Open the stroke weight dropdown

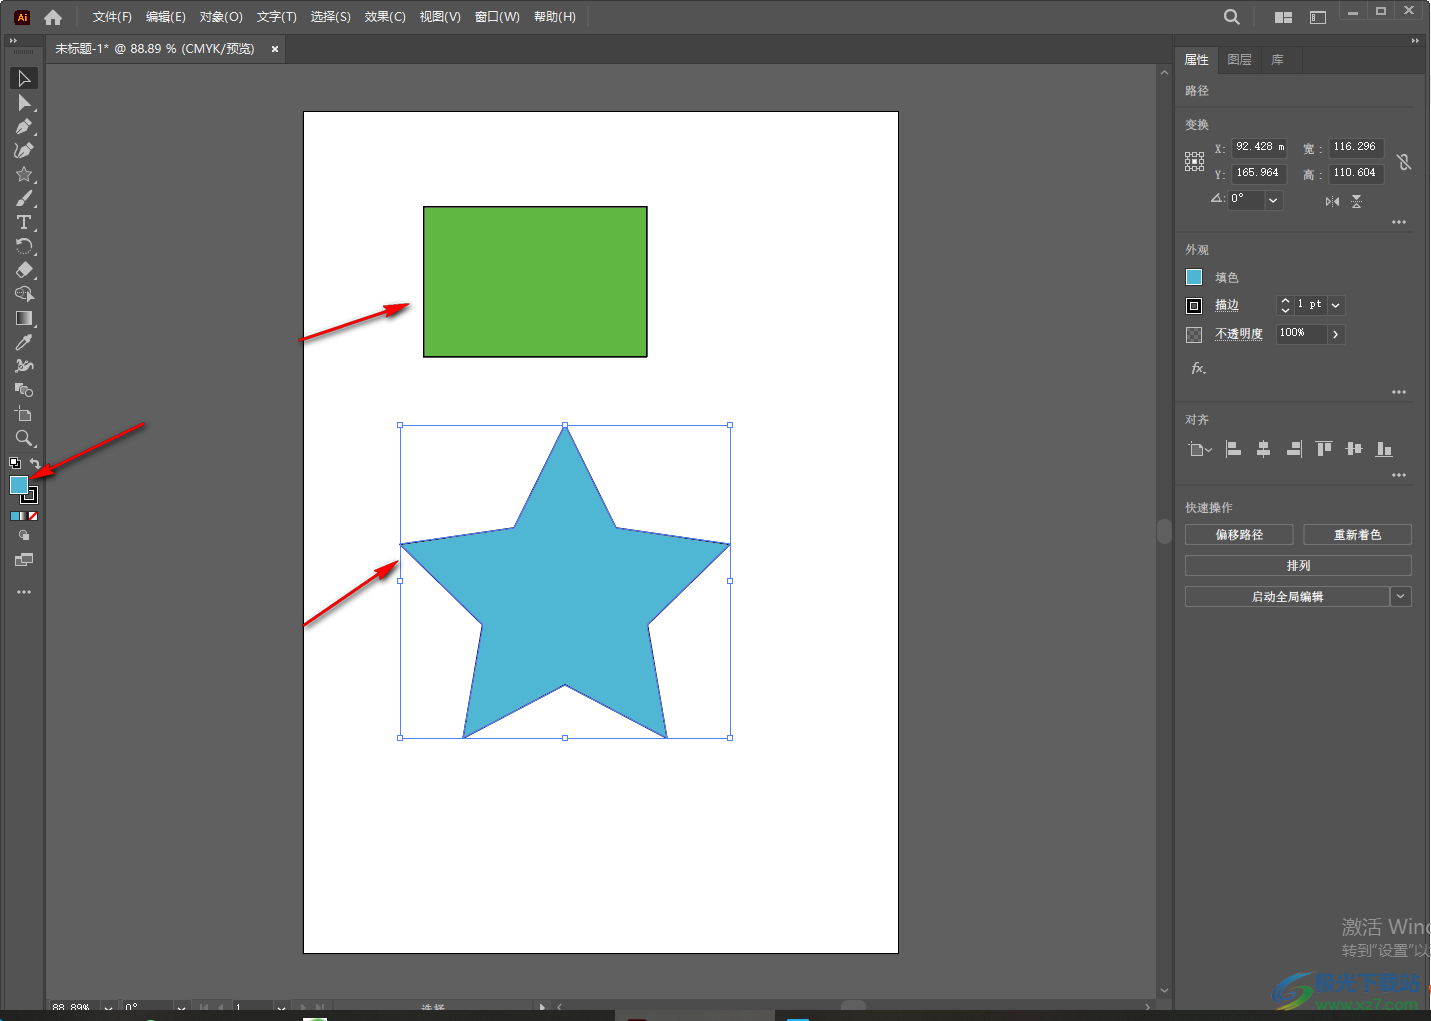1336,305
